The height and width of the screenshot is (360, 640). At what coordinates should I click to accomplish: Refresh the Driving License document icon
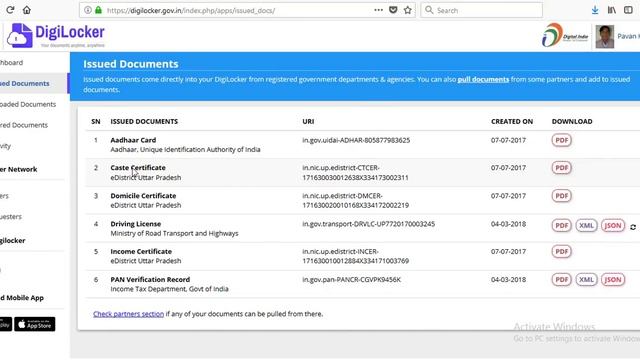coord(633,227)
